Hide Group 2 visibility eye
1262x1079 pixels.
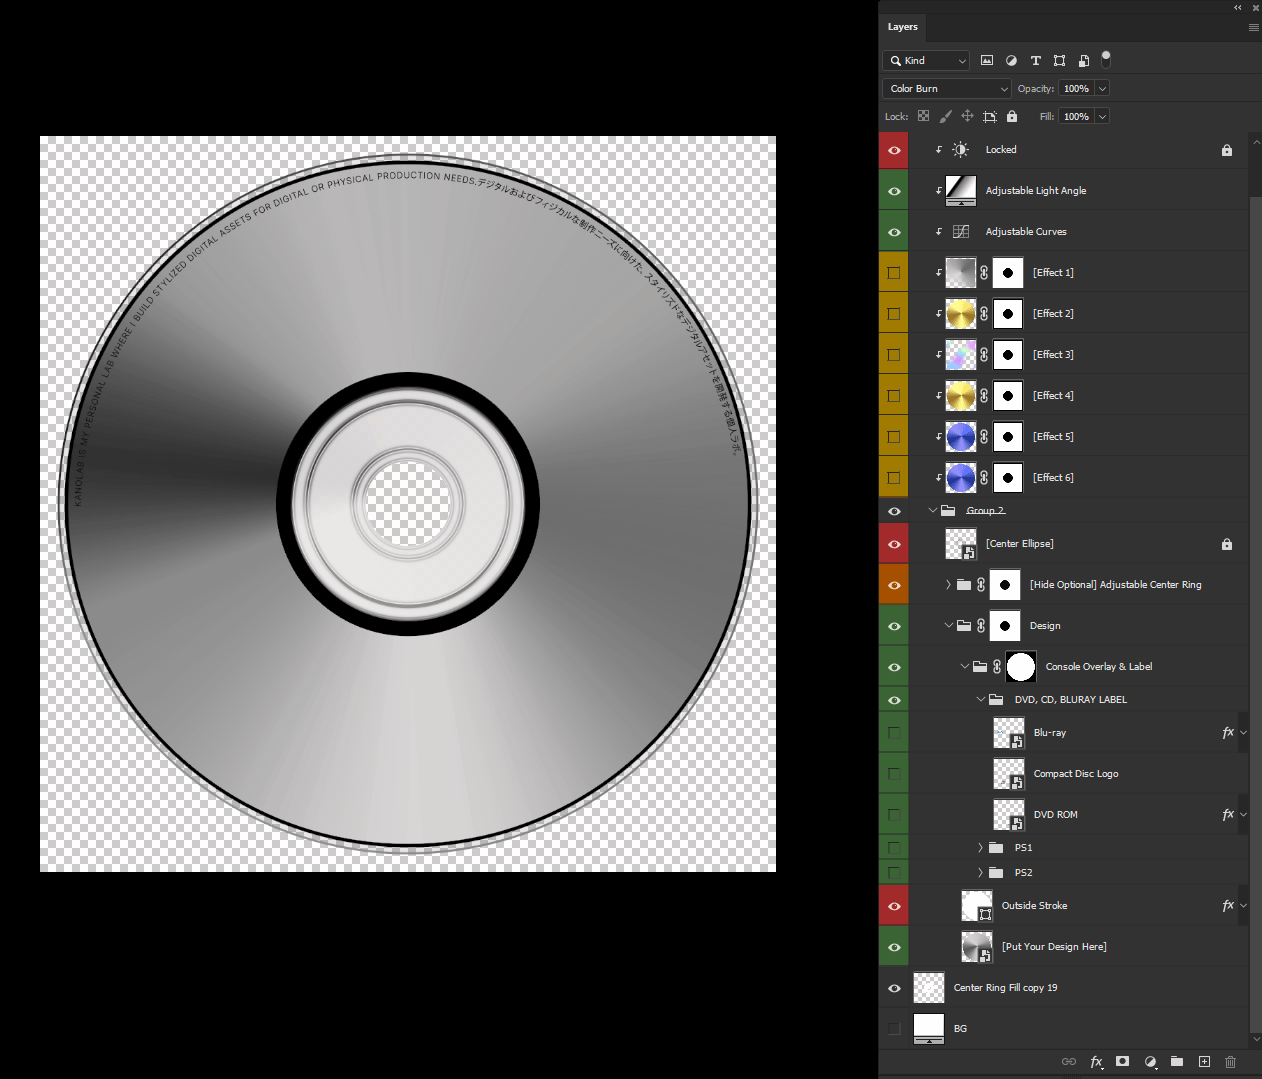894,511
